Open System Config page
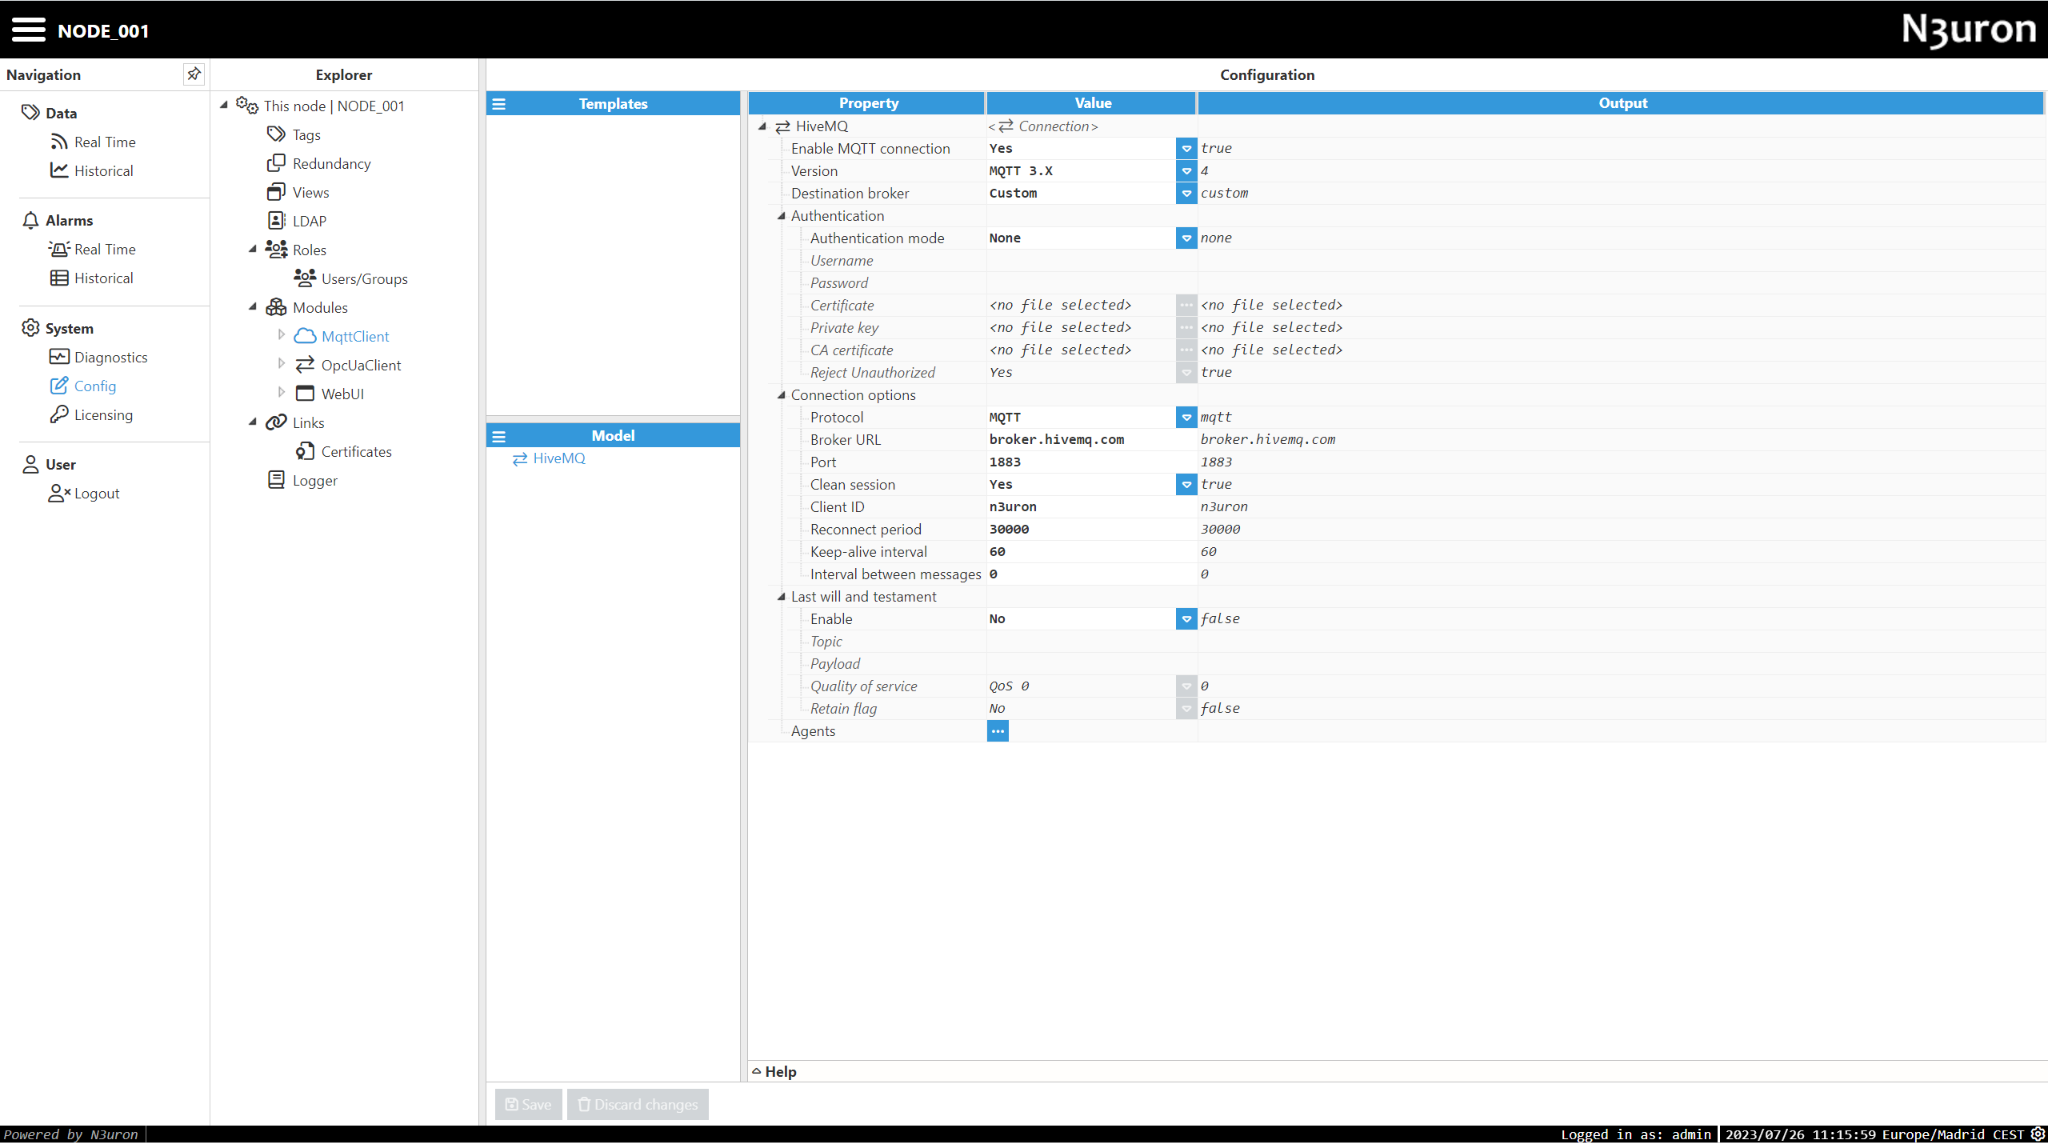The height and width of the screenshot is (1143, 2048). (x=83, y=386)
